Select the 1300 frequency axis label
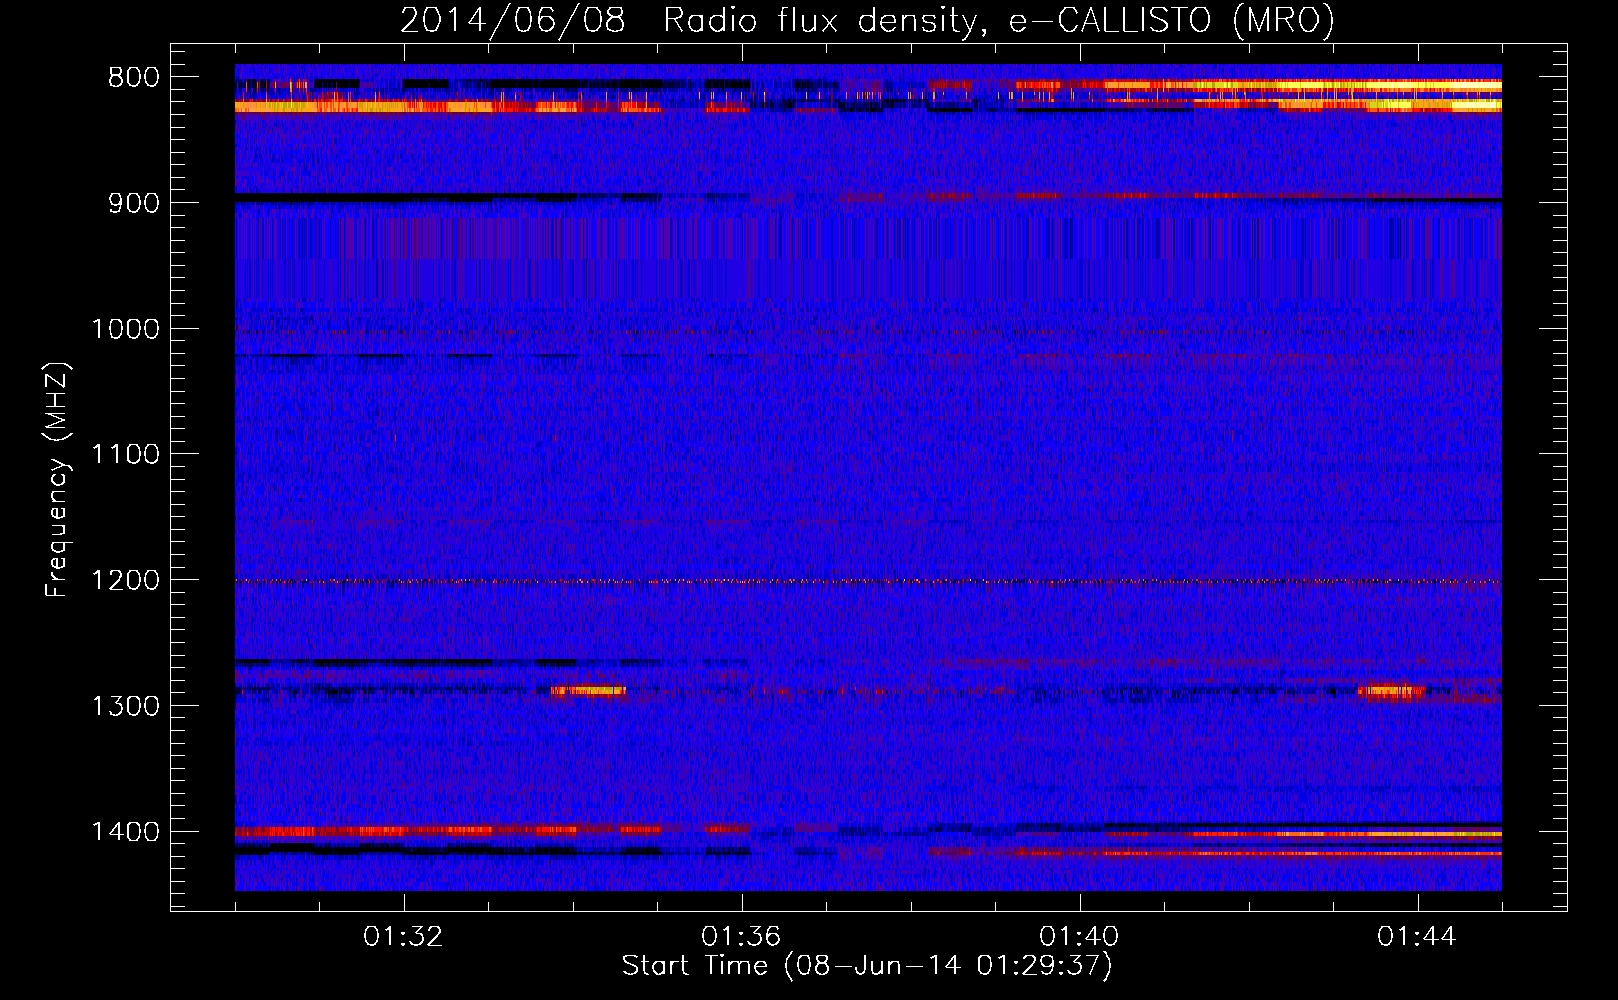This screenshot has width=1618, height=1000. click(125, 706)
